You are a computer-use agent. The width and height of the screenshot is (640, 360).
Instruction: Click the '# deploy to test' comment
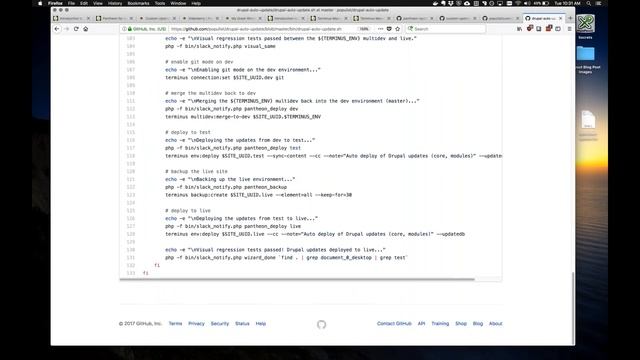click(x=188, y=132)
